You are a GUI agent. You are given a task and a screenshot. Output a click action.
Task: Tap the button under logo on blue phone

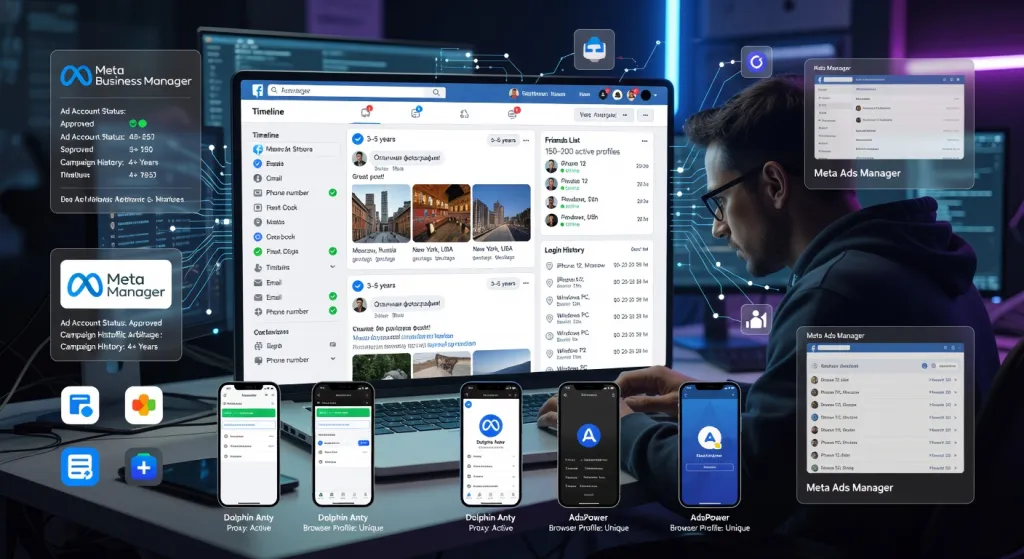[x=709, y=468]
